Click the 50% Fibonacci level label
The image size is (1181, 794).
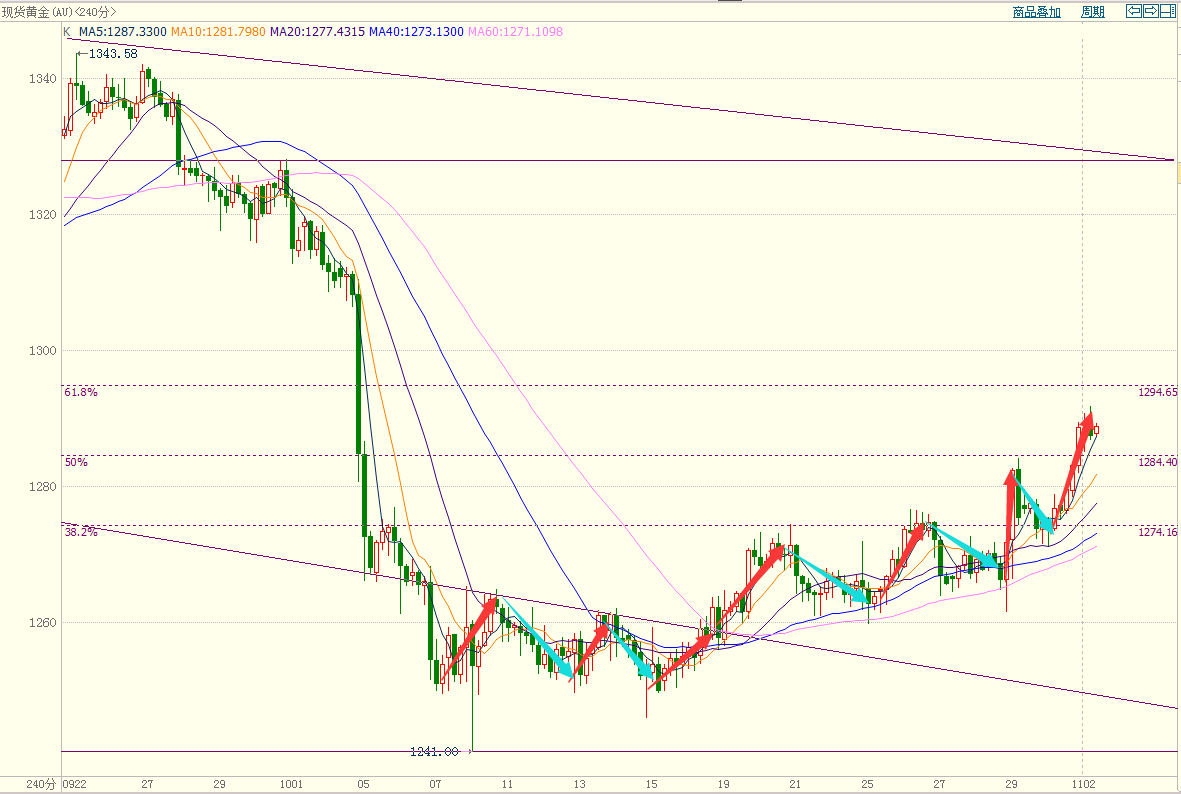click(x=76, y=462)
